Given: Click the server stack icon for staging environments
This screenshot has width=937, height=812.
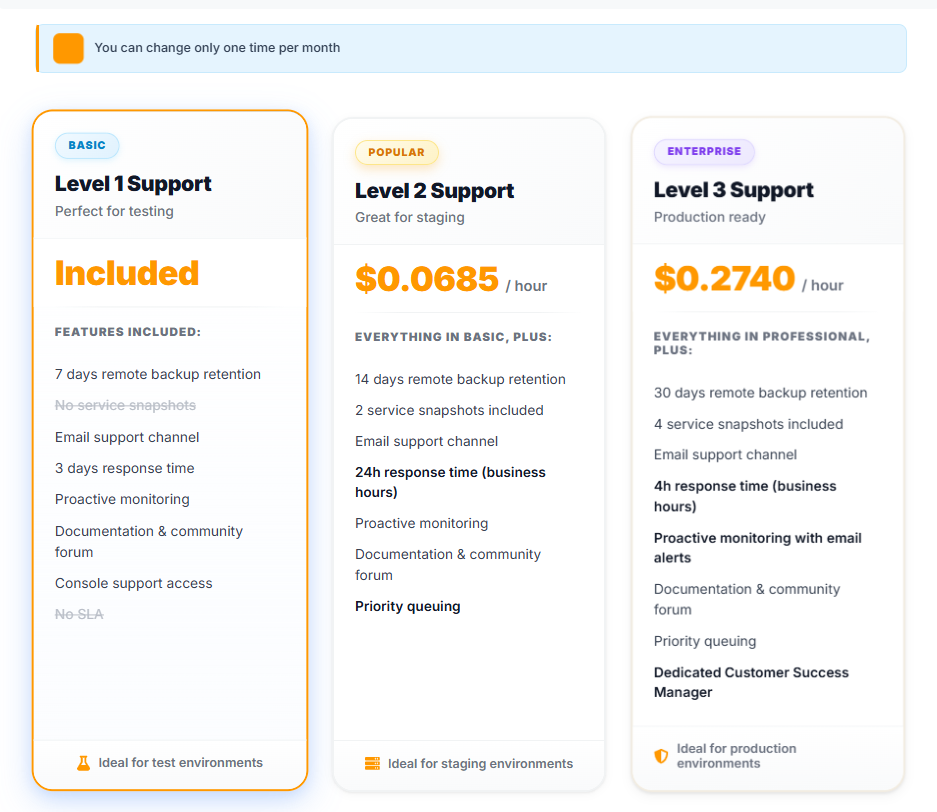Looking at the screenshot, I should 372,764.
